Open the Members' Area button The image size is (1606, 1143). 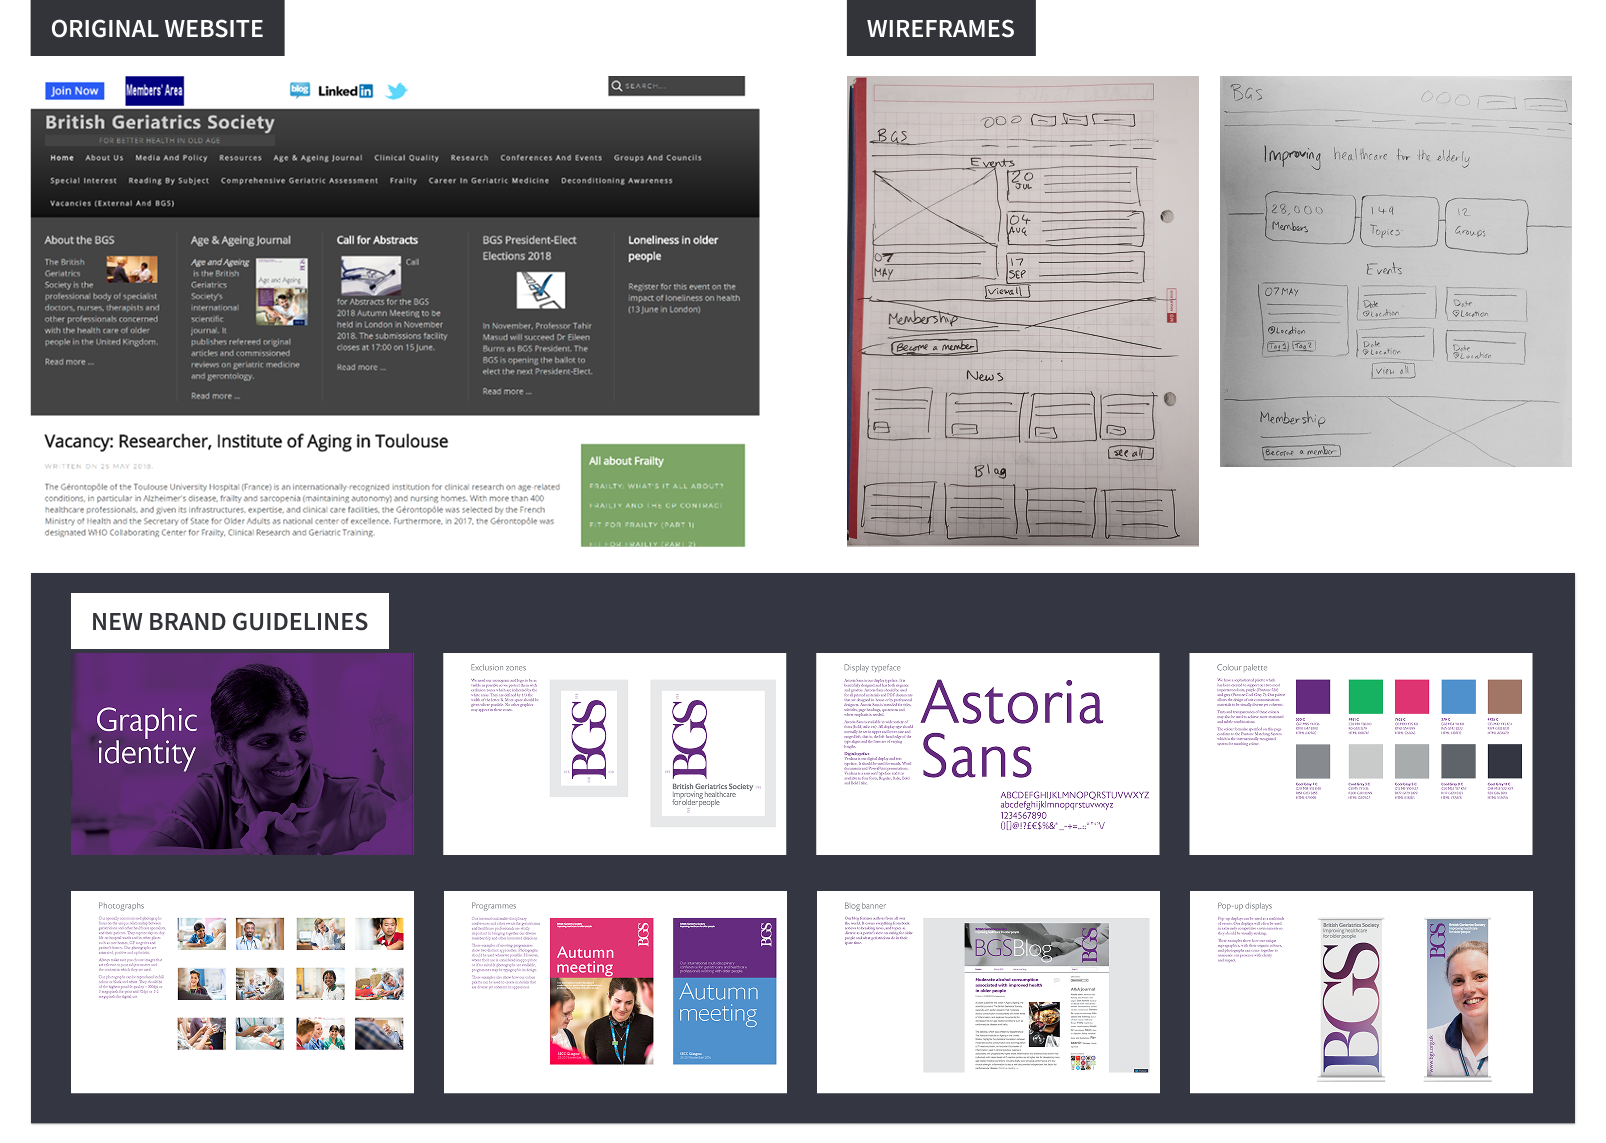154,91
